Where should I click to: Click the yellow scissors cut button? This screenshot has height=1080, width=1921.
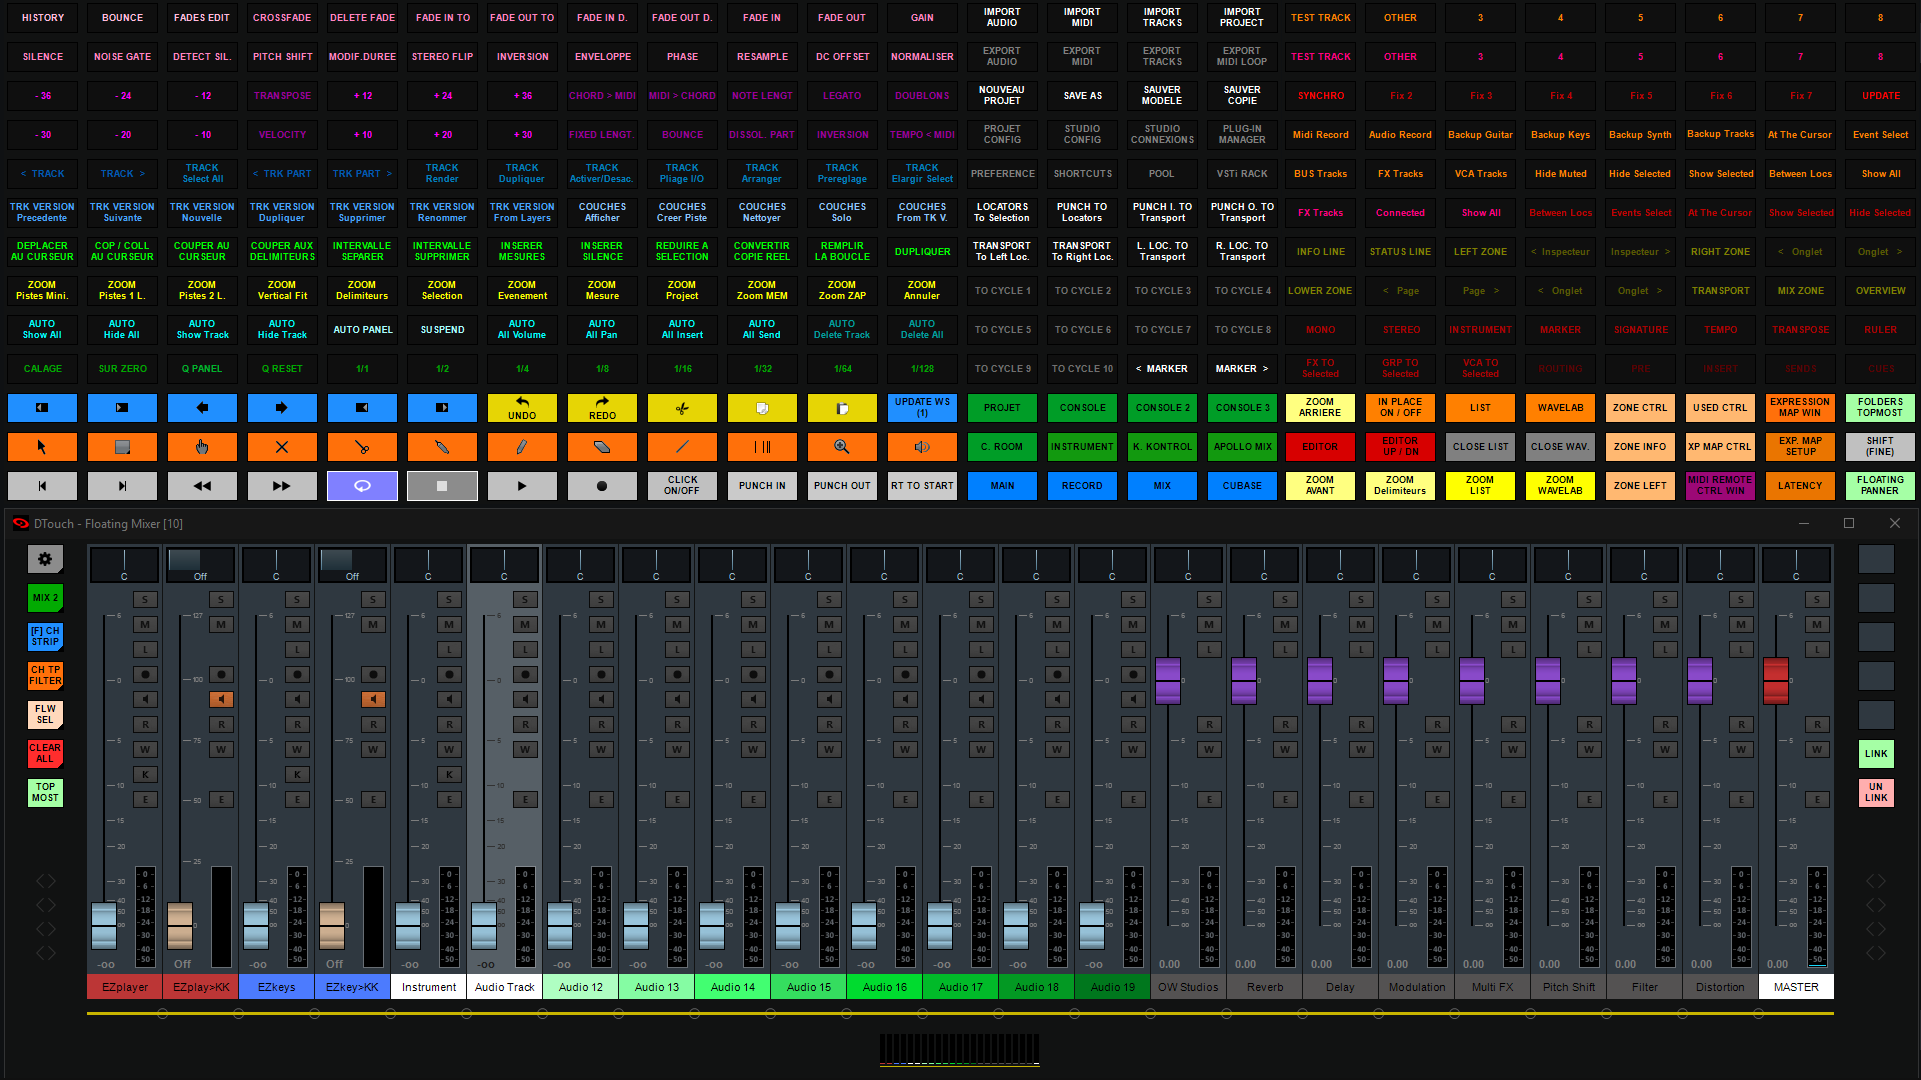682,408
